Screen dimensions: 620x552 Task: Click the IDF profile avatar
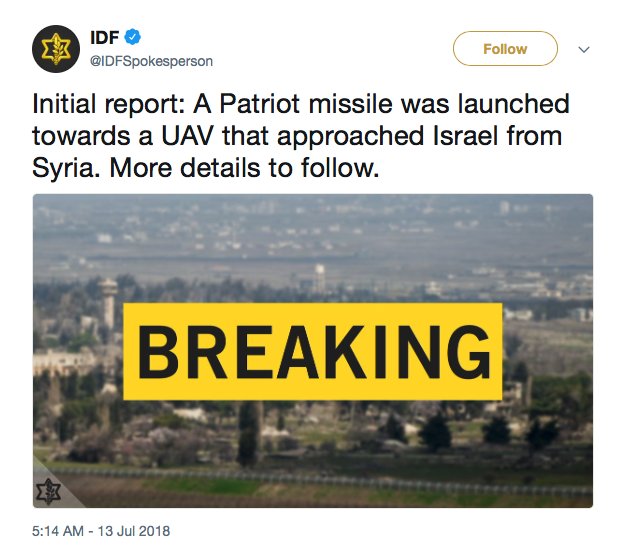[x=56, y=48]
